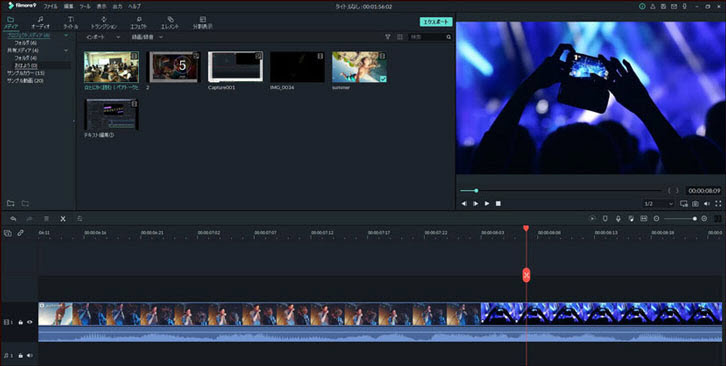Viewport: 726px width, 366px height.
Task: Mute audio track 1 speaker icon
Action: [30, 355]
